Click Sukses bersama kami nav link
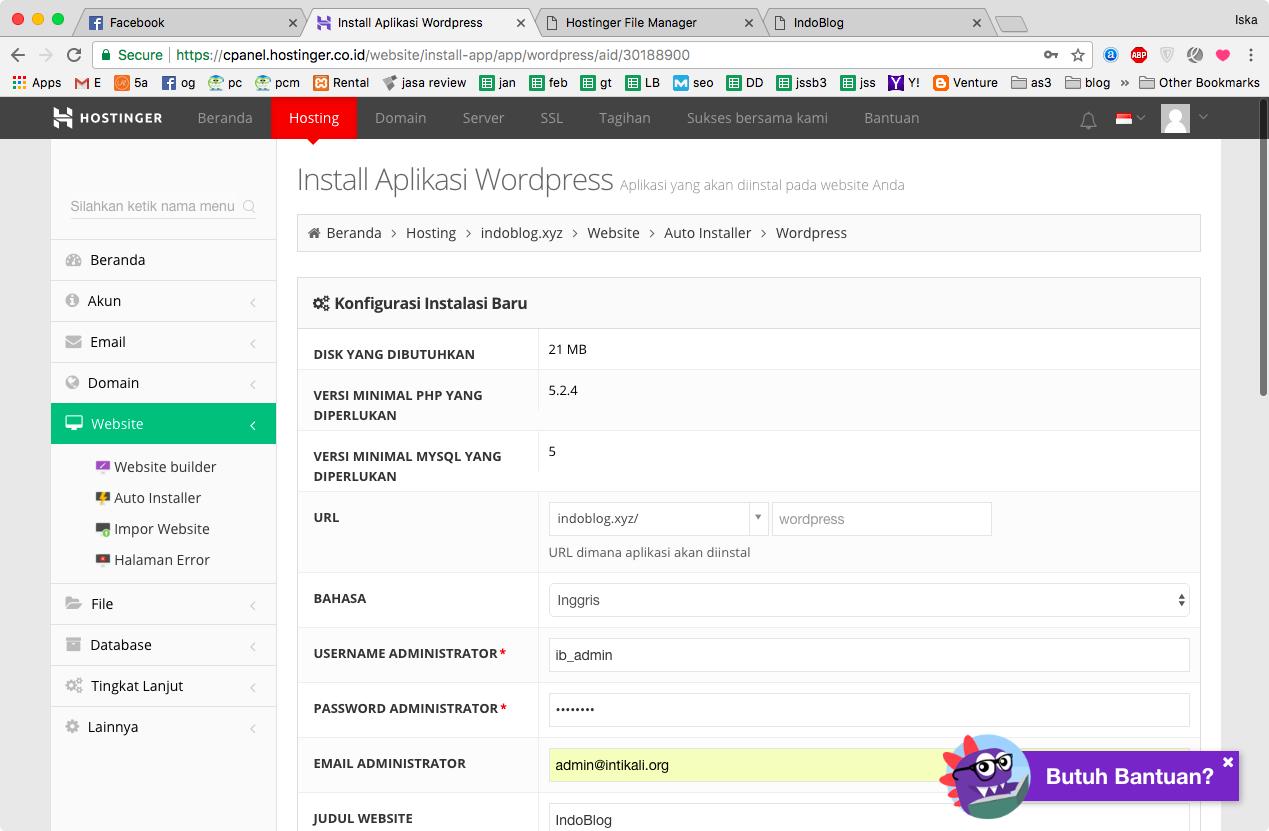This screenshot has width=1269, height=831. pyautogui.click(x=757, y=118)
